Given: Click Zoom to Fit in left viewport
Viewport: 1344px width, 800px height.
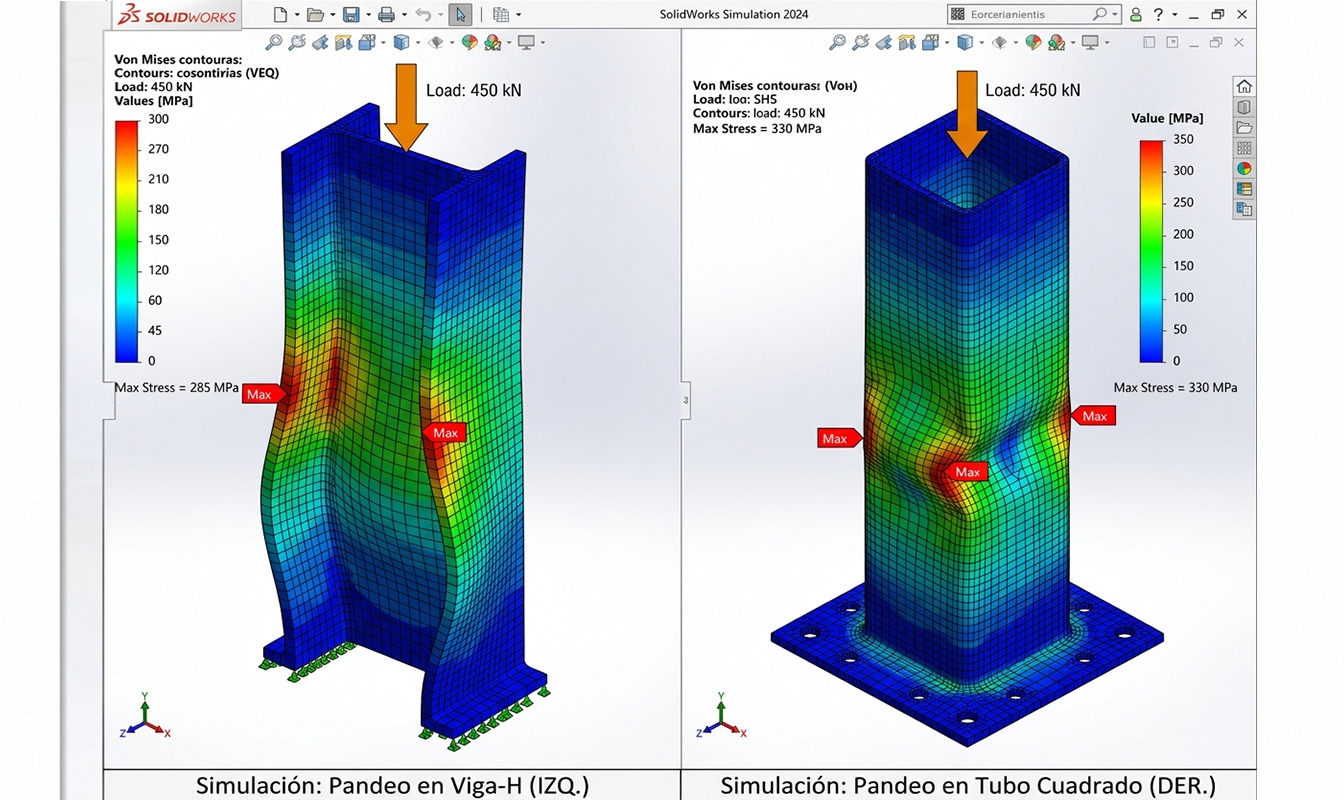Looking at the screenshot, I should [x=274, y=42].
